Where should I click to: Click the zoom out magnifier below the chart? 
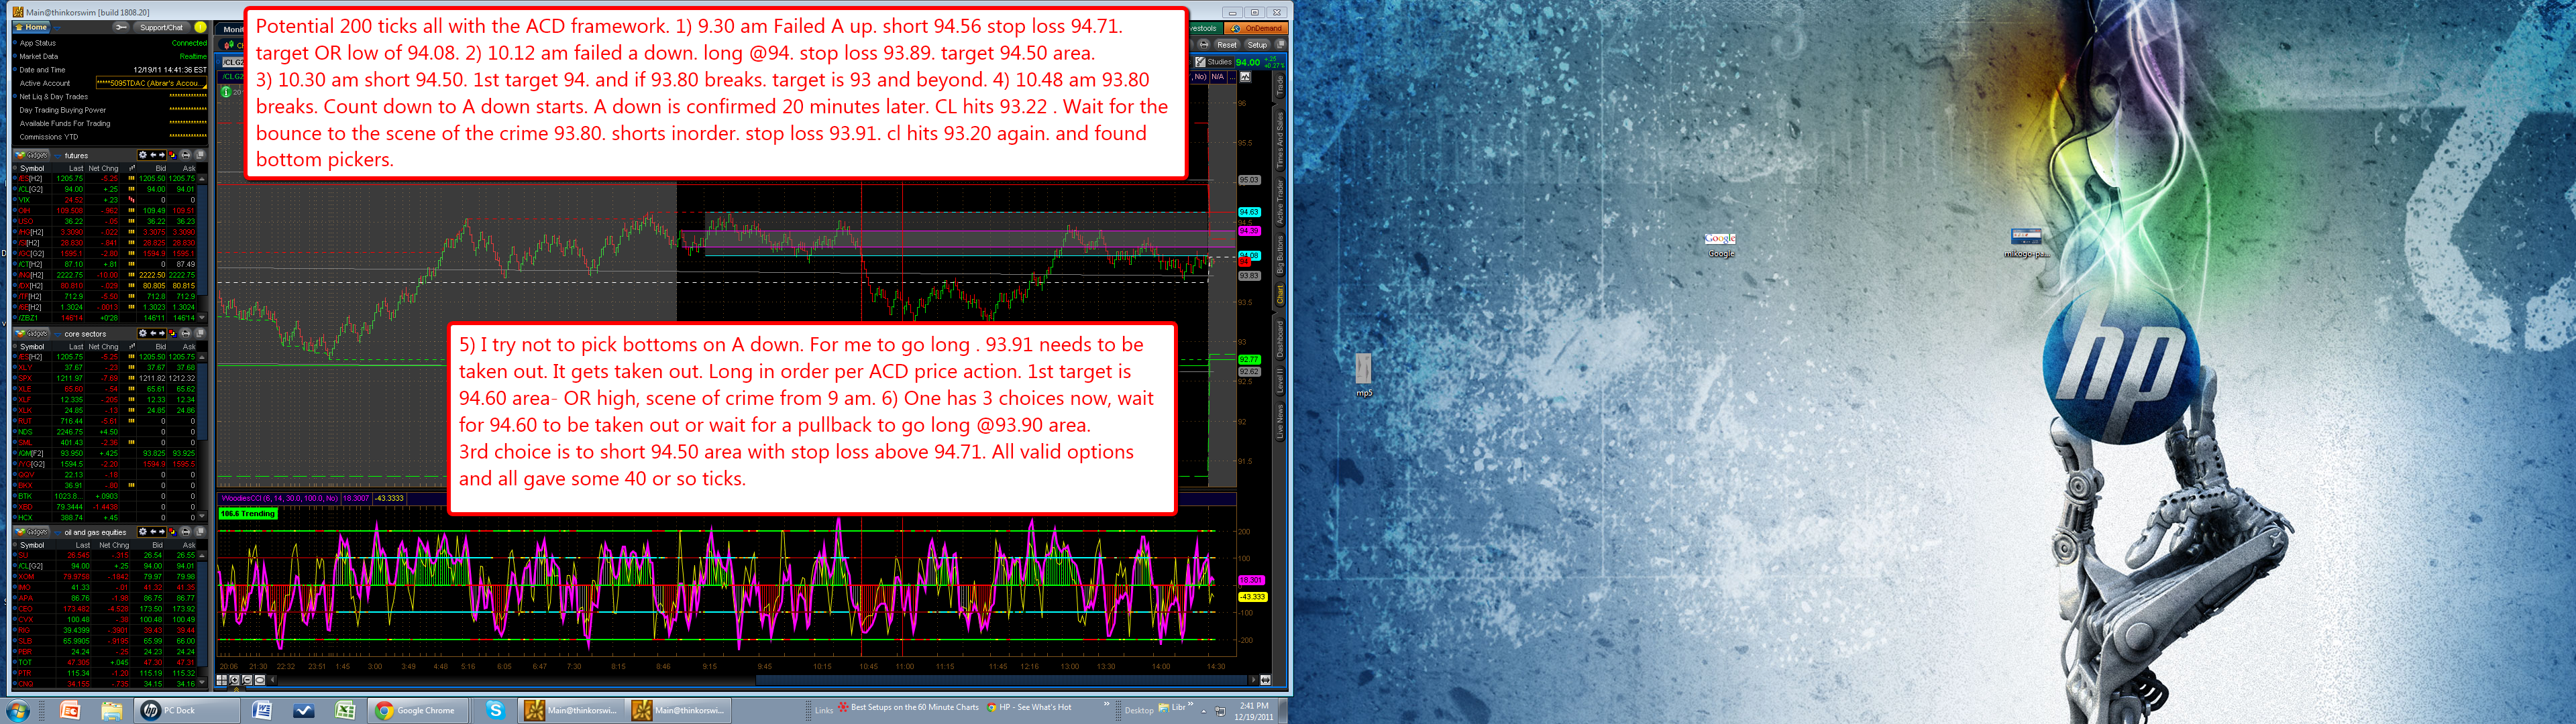(x=247, y=680)
